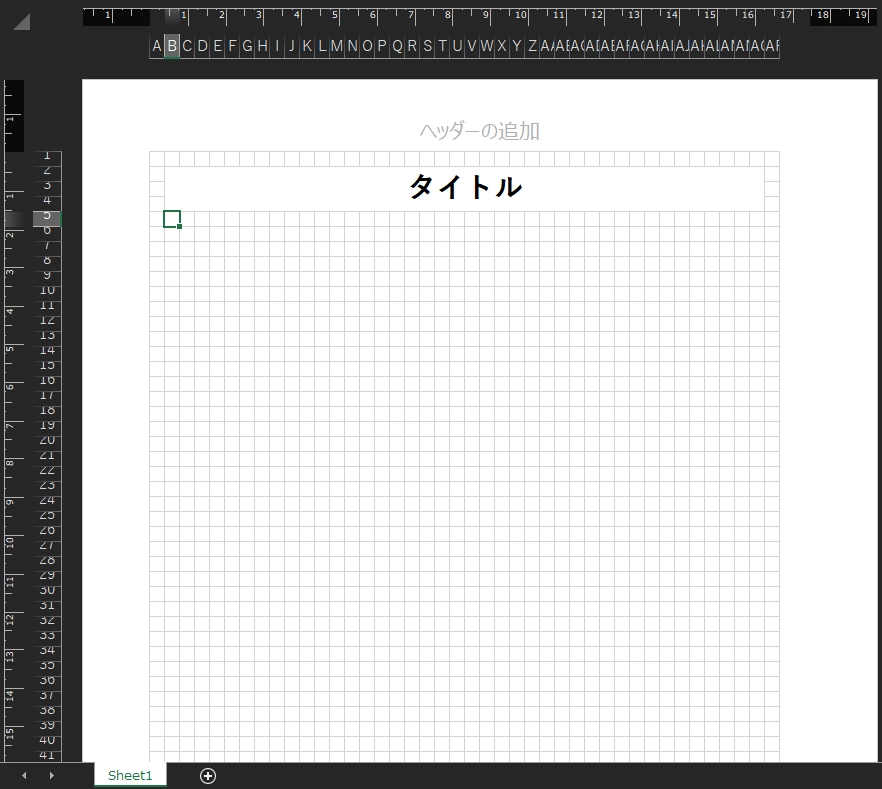Select the merged タイトル title cell
The image size is (882, 789).
(x=464, y=187)
